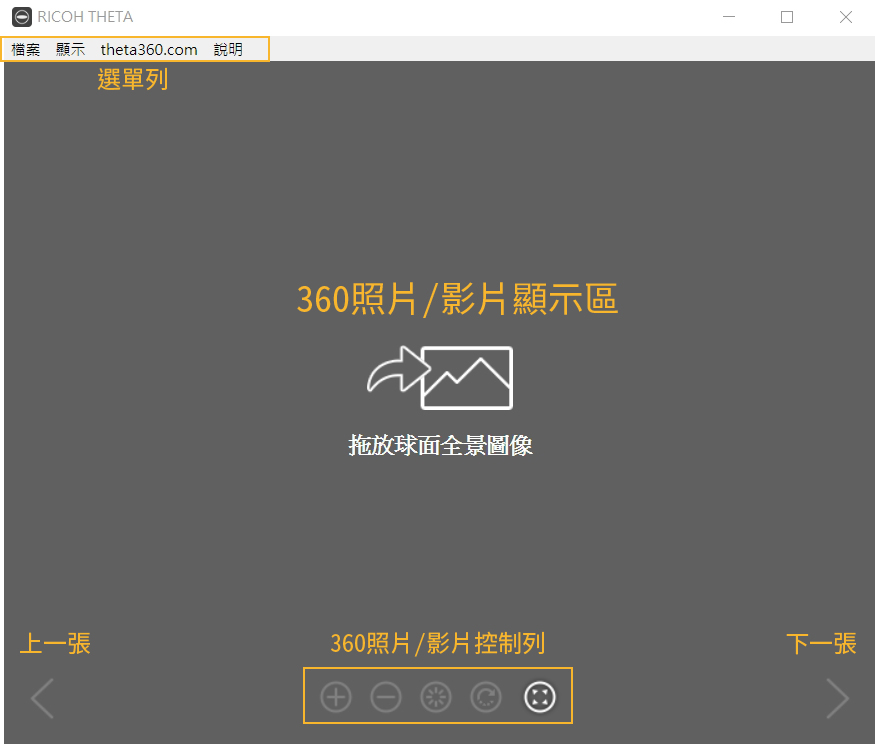Screen dimensions: 875x744
Task: Click the zoom in plus icon
Action: point(336,697)
